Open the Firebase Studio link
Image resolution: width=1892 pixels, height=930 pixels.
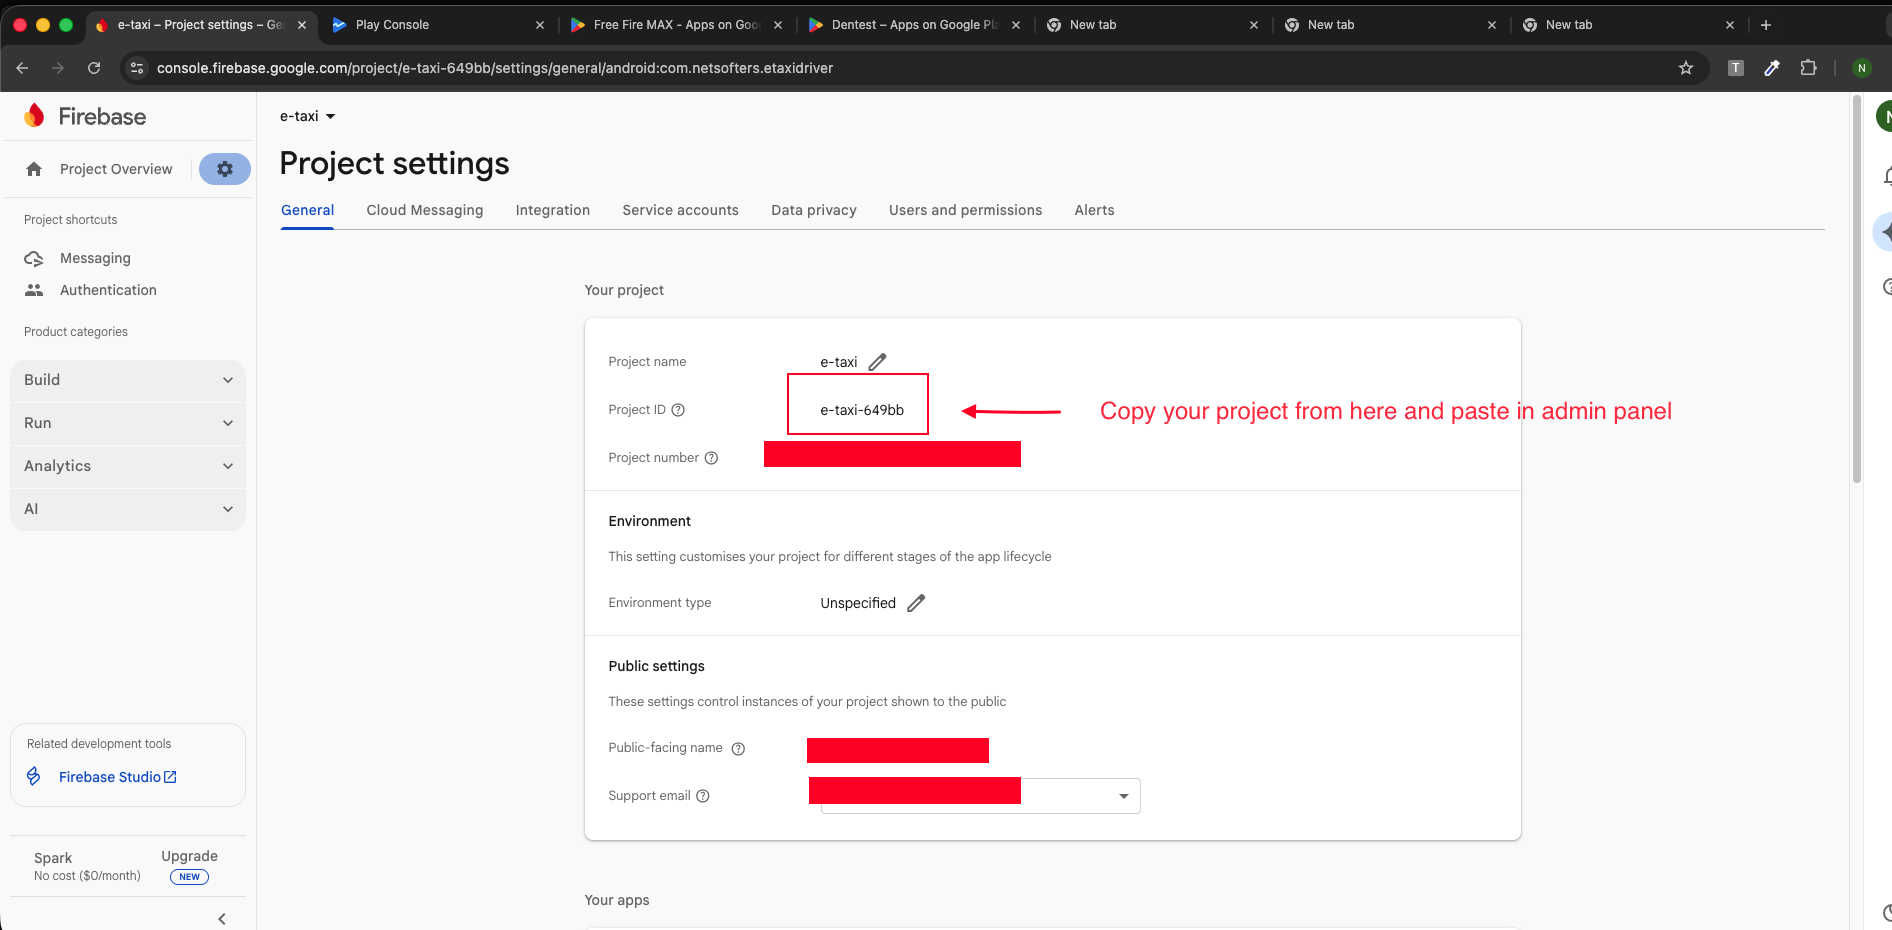pyautogui.click(x=118, y=777)
